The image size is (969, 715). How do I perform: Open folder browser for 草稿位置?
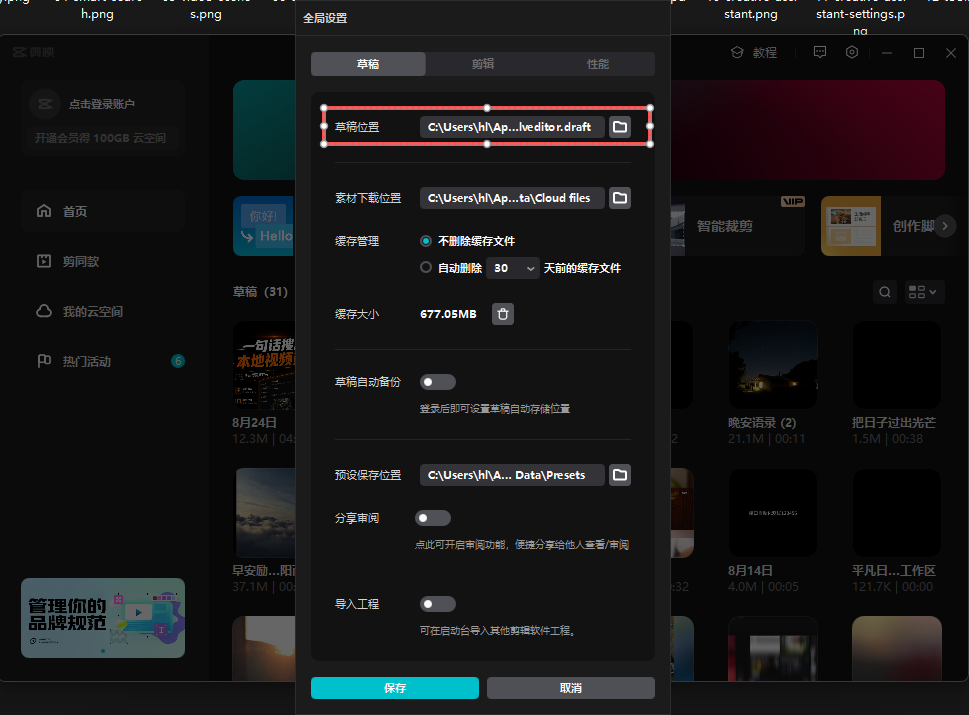[620, 127]
